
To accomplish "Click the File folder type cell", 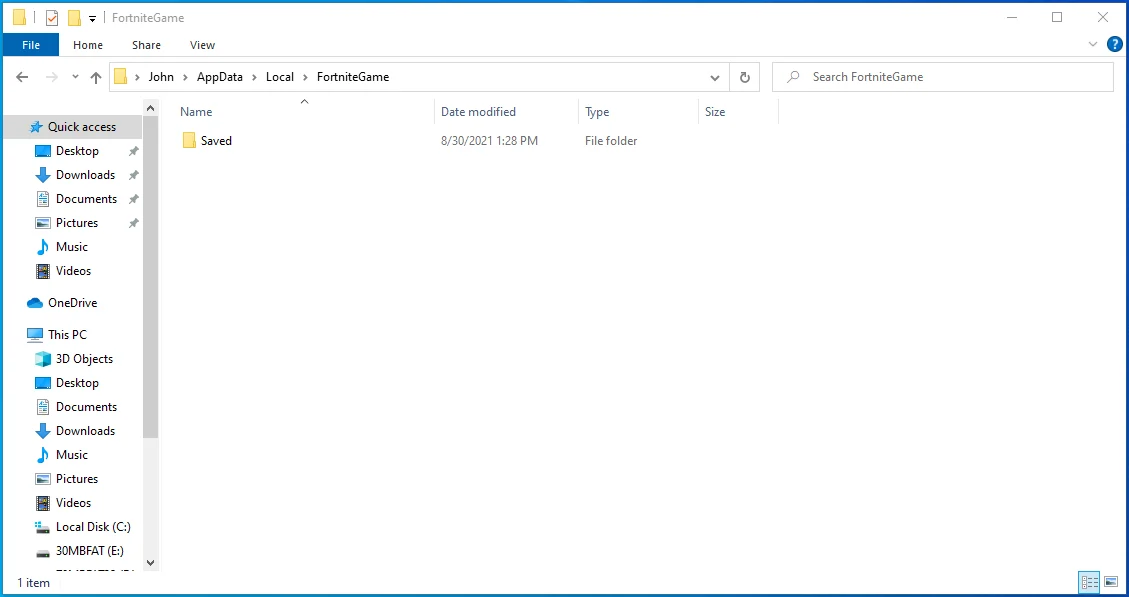I will [611, 140].
